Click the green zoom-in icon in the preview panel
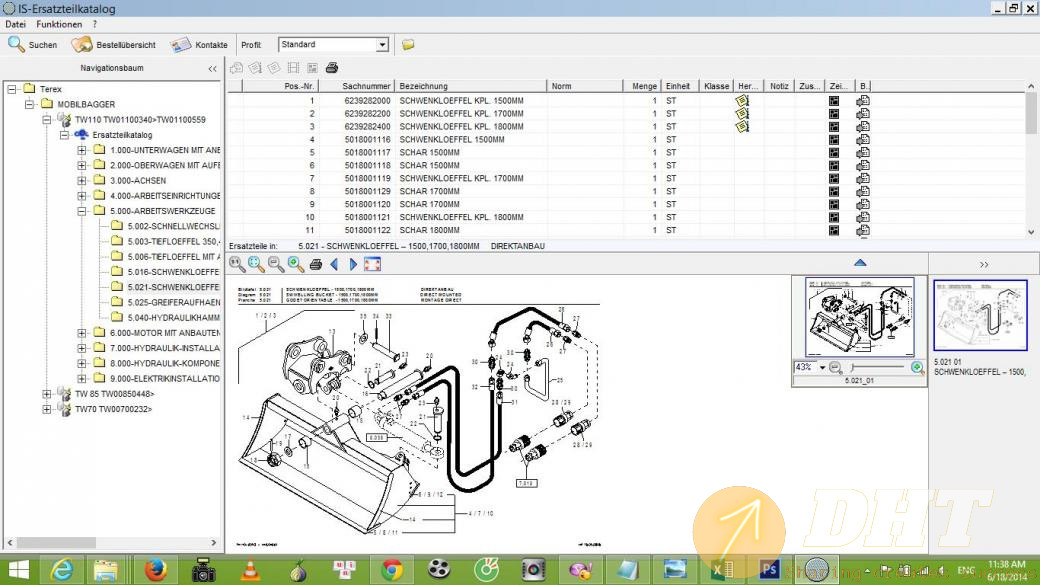Screen dimensions: 1040x585 tap(917, 367)
